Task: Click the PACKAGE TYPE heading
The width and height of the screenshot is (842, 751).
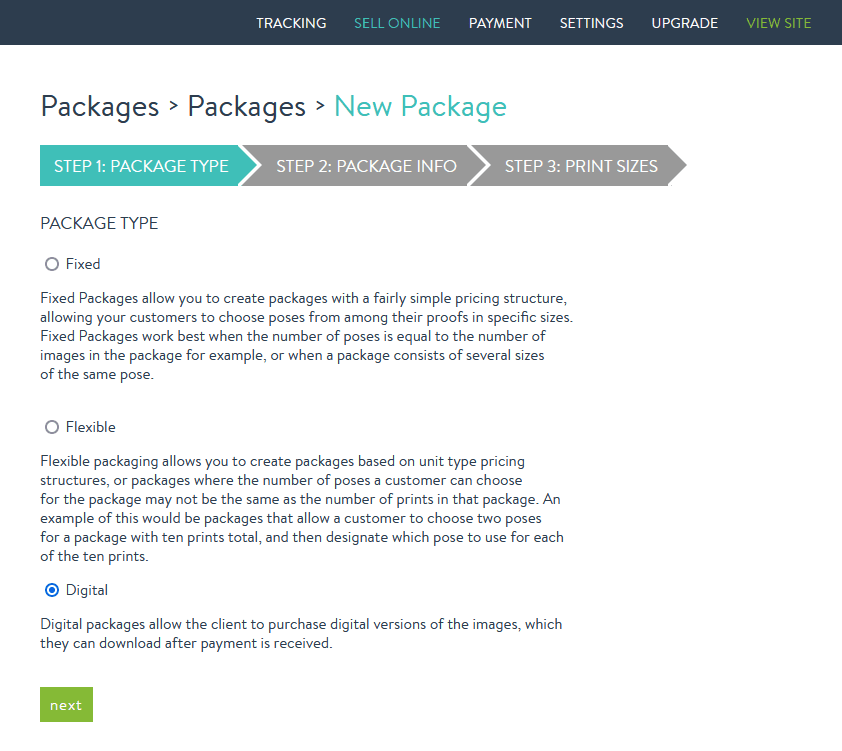Action: click(x=99, y=223)
